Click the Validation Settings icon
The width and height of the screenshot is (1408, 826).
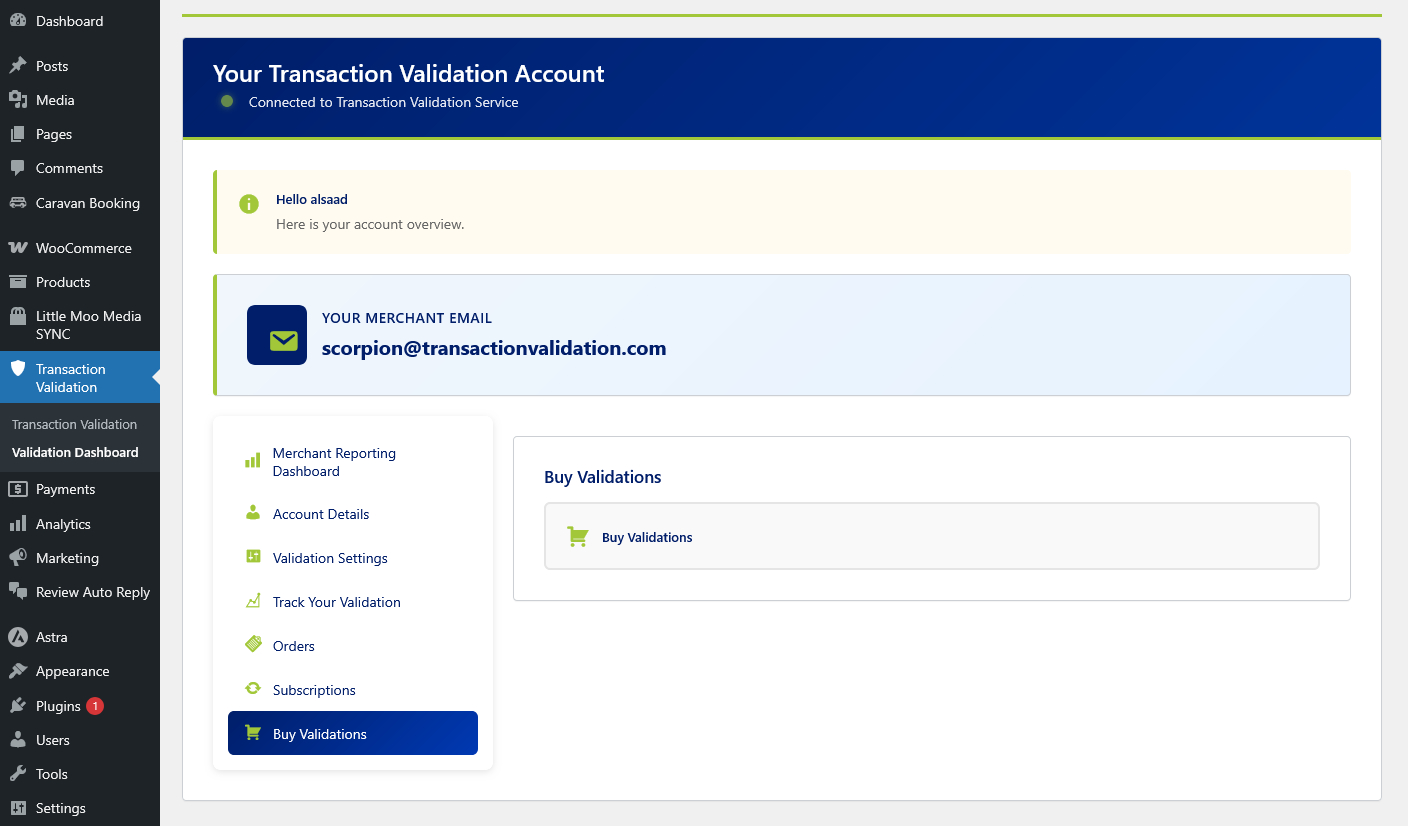pyautogui.click(x=253, y=557)
